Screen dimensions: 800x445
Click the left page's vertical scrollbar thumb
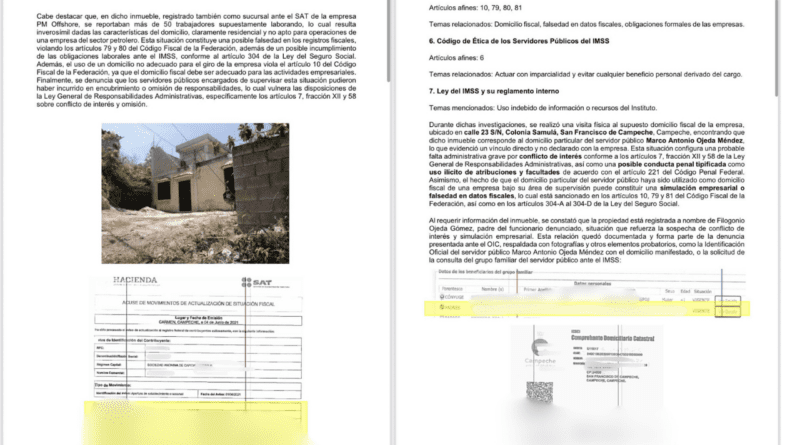[389, 41]
